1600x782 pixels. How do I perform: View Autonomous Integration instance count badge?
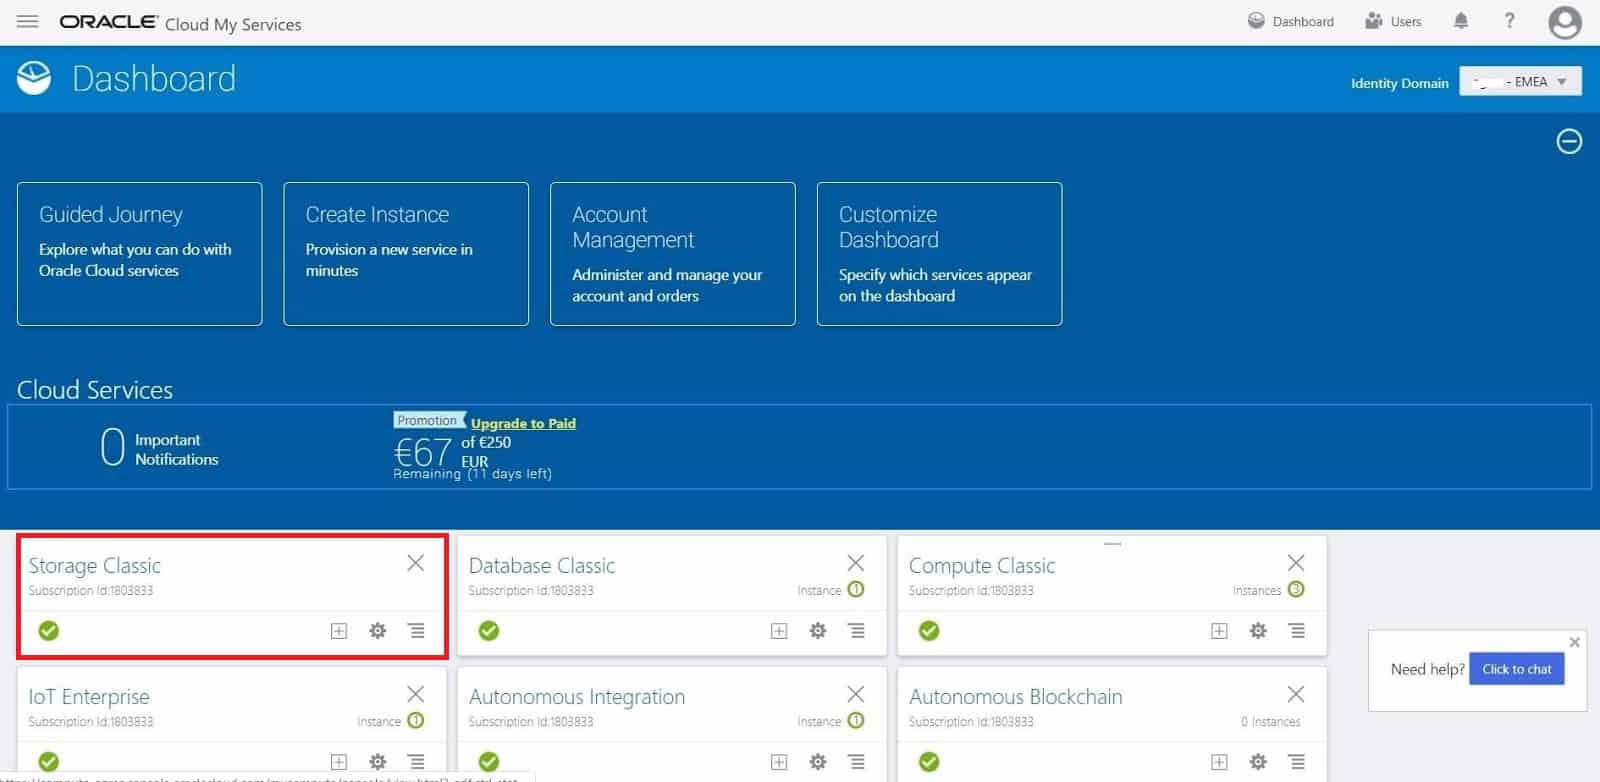click(856, 720)
